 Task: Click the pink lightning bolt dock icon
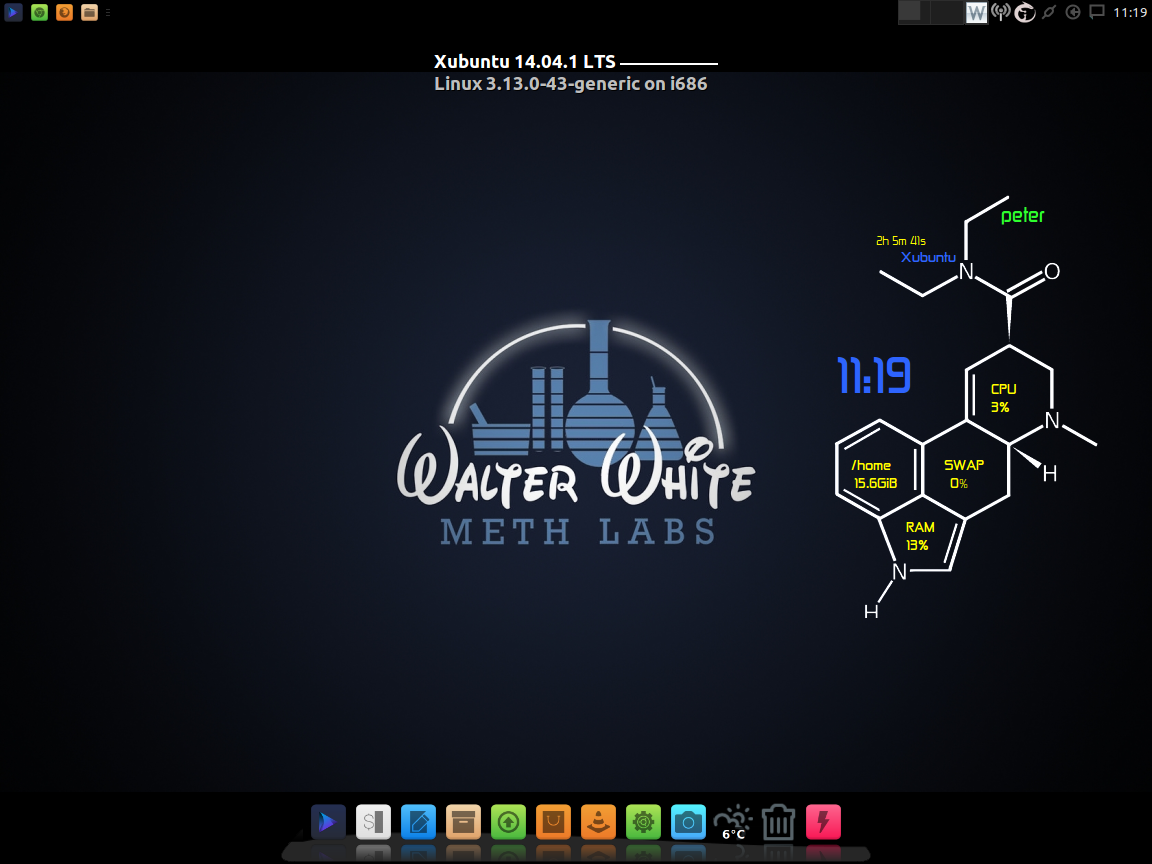click(823, 822)
